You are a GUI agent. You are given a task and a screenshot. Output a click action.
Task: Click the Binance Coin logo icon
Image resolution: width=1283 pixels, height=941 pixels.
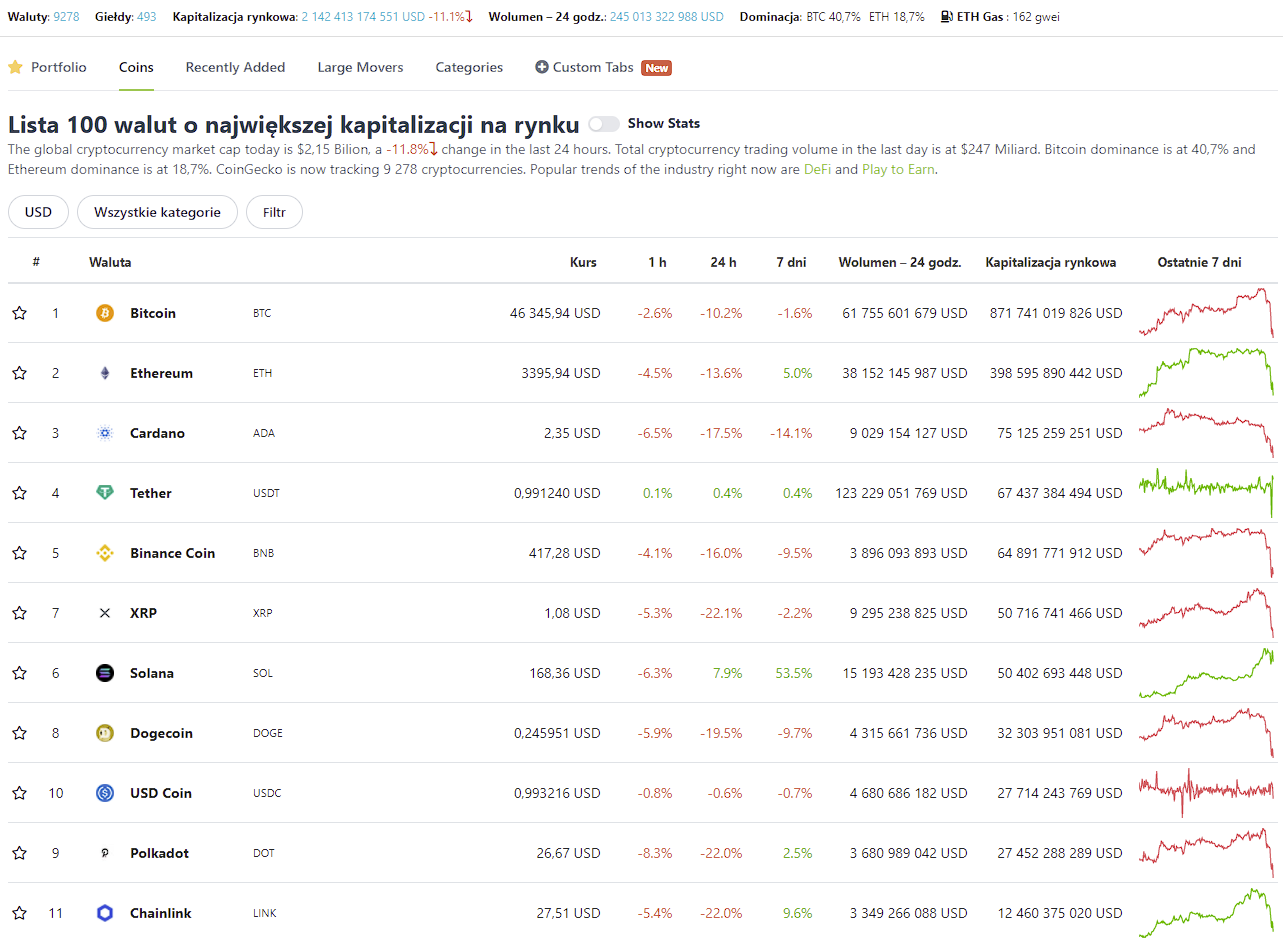(105, 553)
